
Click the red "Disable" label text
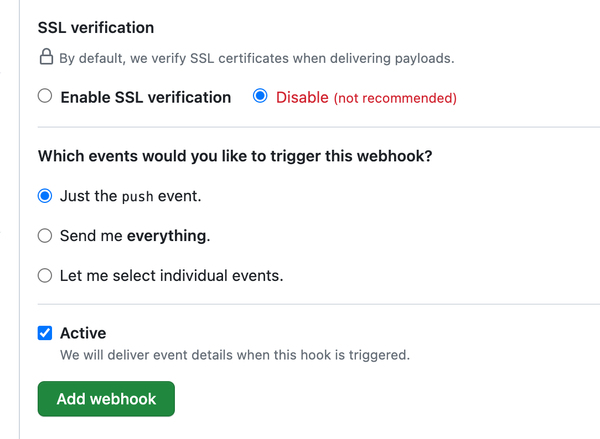coord(301,97)
